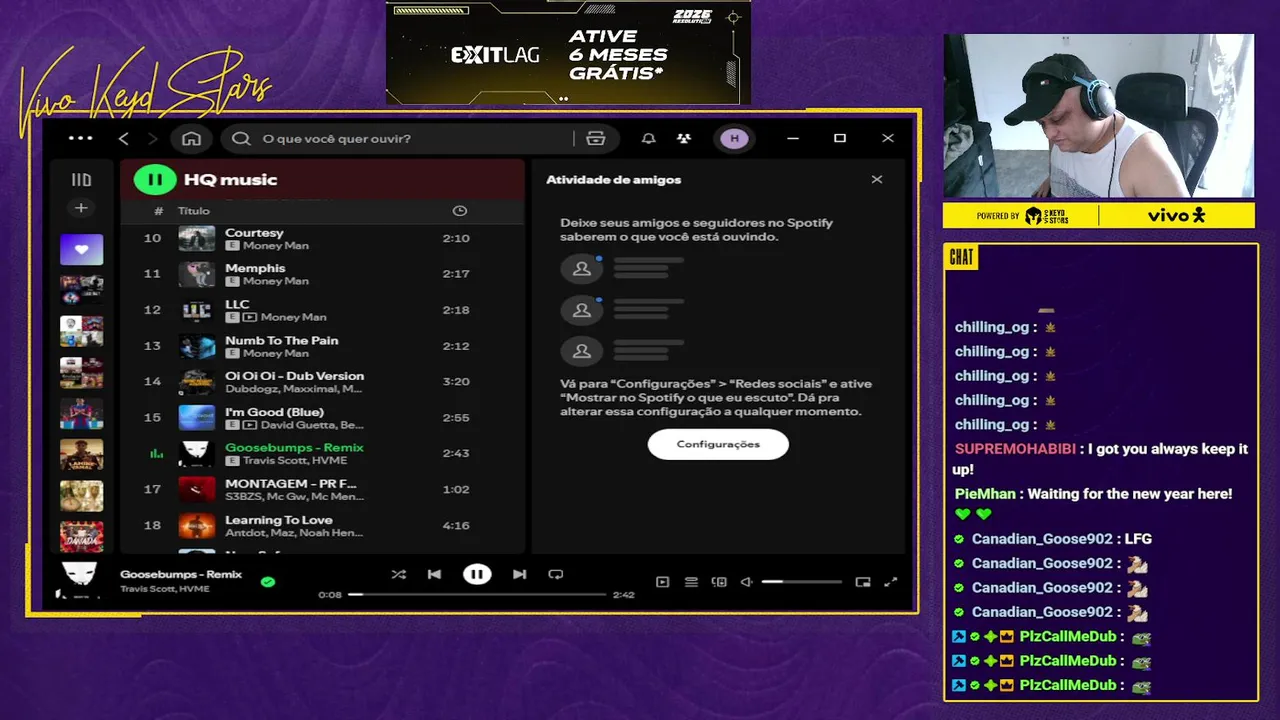Sort by the 'Título' column header
Viewport: 1280px width, 720px height.
click(x=194, y=211)
